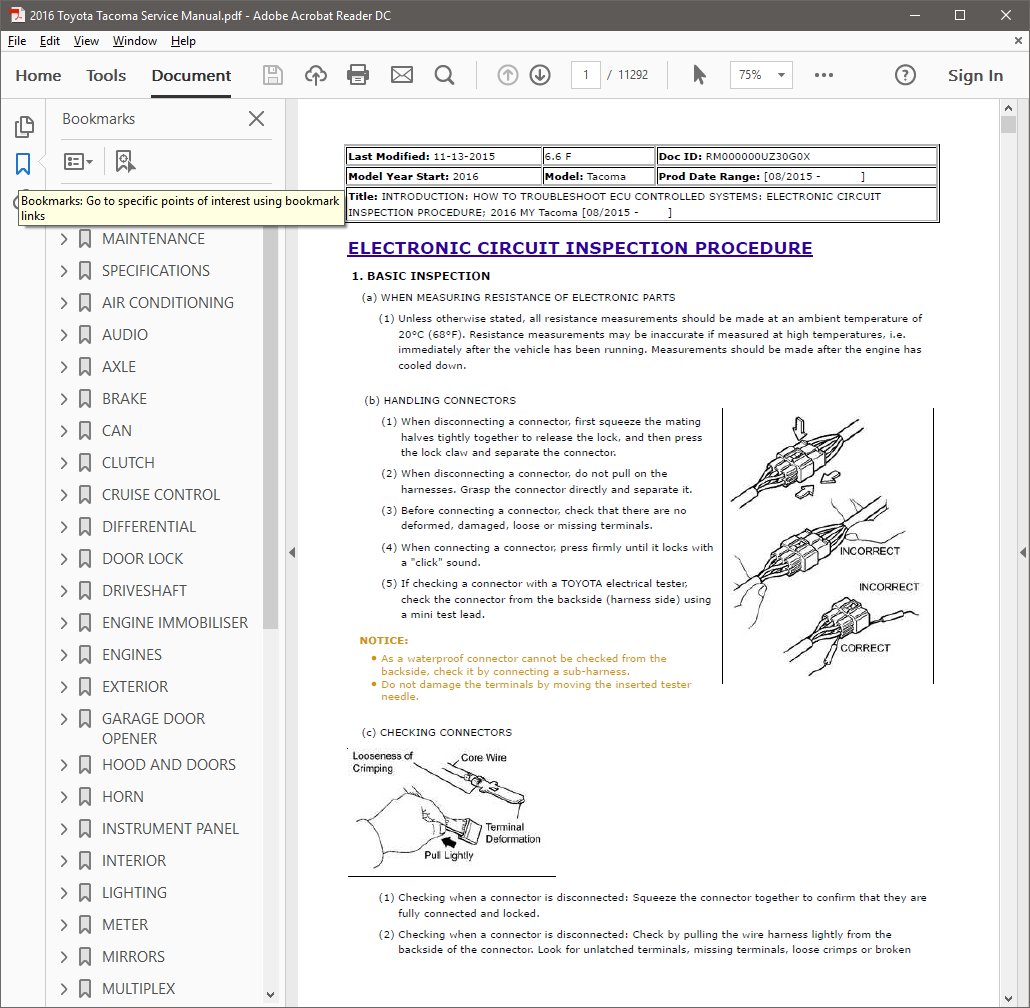Image resolution: width=1030 pixels, height=1008 pixels.
Task: Switch to the Tools tab
Action: tap(106, 76)
